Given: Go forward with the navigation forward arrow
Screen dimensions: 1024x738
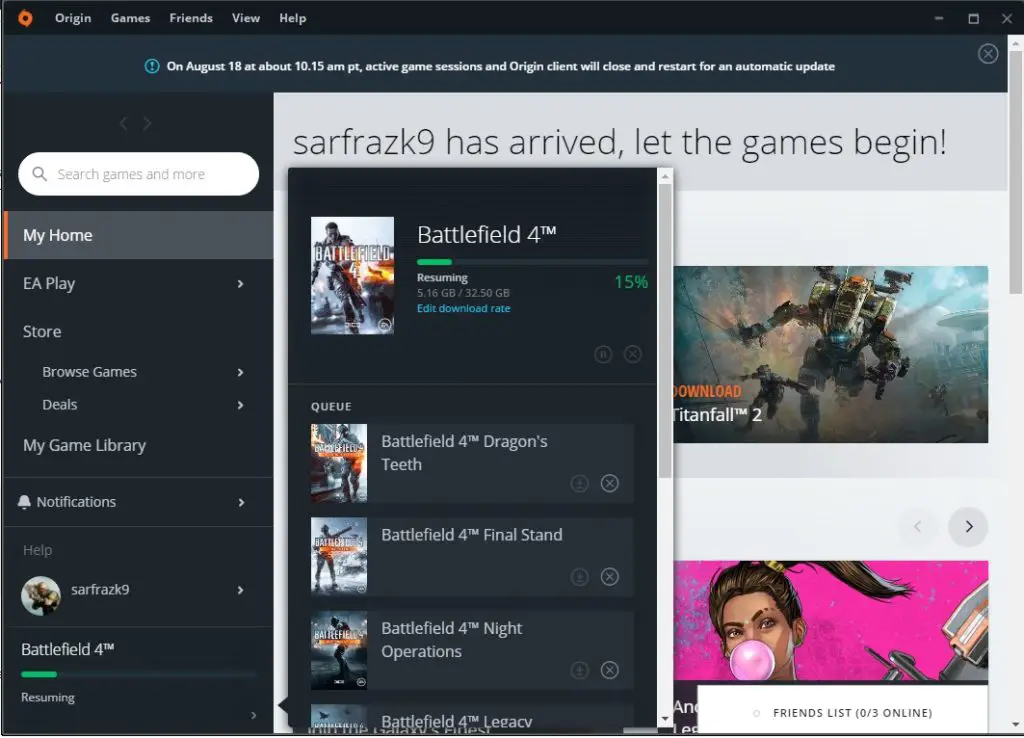Looking at the screenshot, I should [x=147, y=123].
